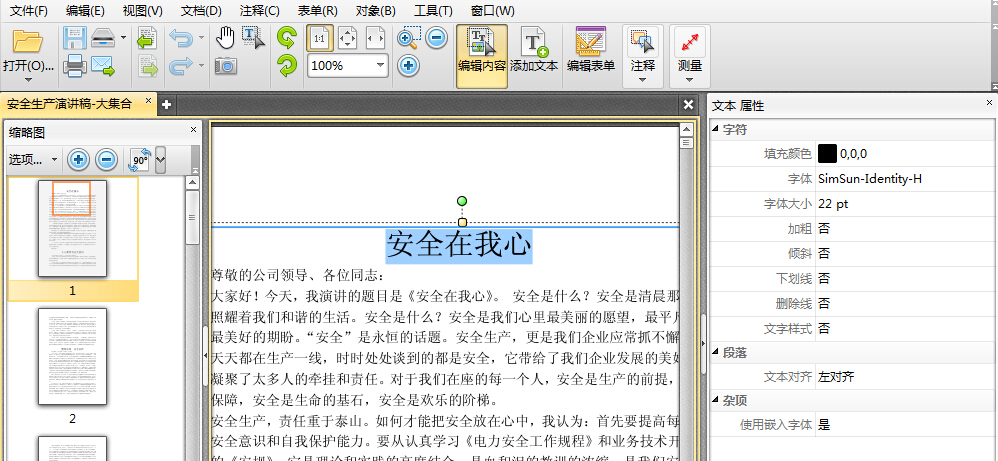The height and width of the screenshot is (461, 998).
Task: Open the 视图(V) menu
Action: [143, 10]
